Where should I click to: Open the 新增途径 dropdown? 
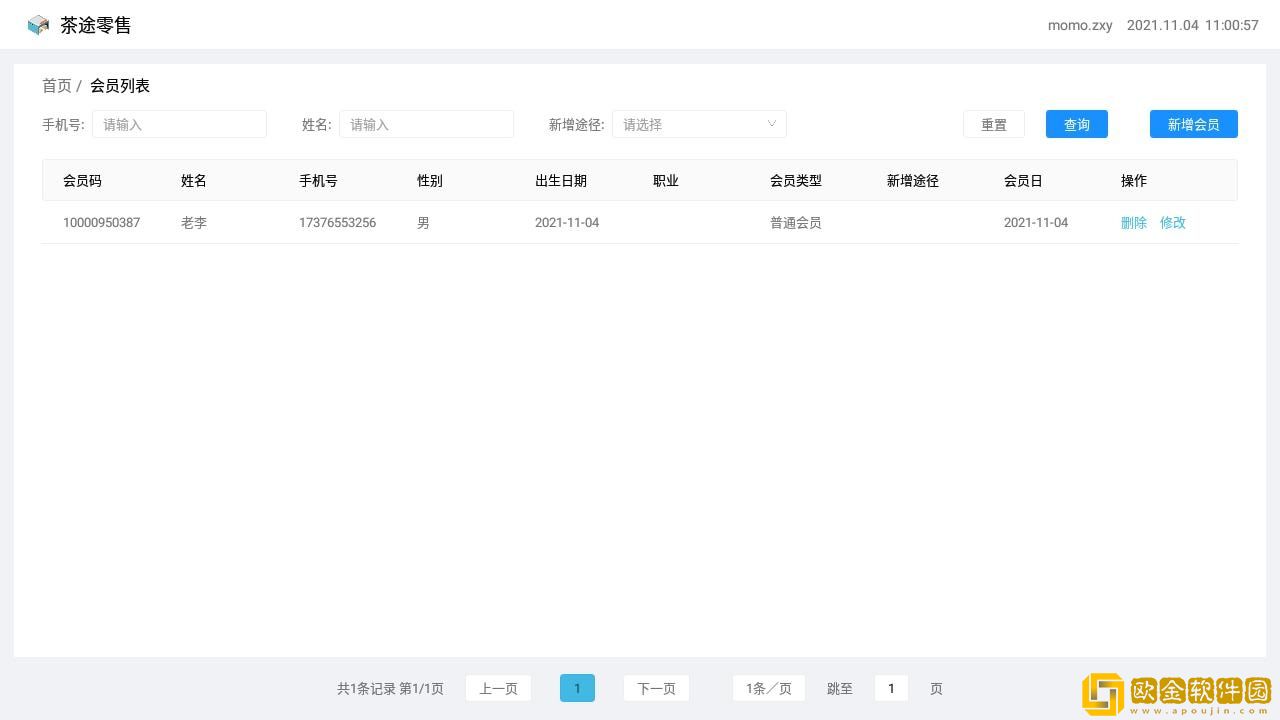click(699, 124)
